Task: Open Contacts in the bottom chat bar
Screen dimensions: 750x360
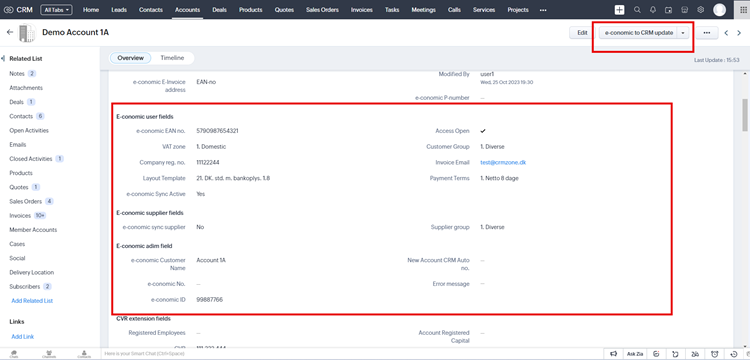Action: (84, 354)
